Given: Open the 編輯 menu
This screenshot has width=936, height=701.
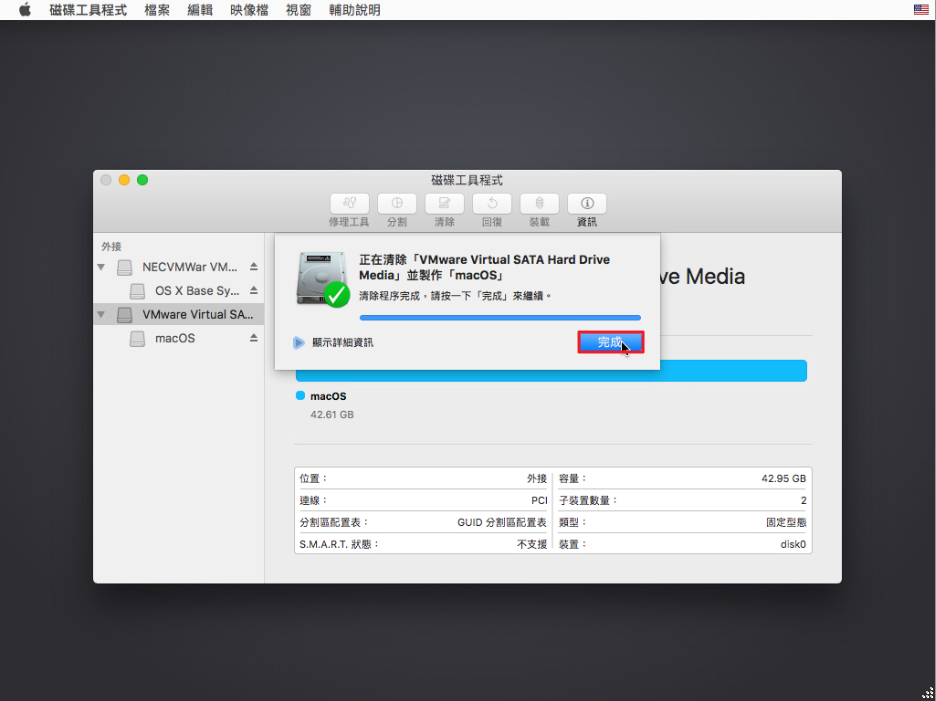Looking at the screenshot, I should 200,10.
